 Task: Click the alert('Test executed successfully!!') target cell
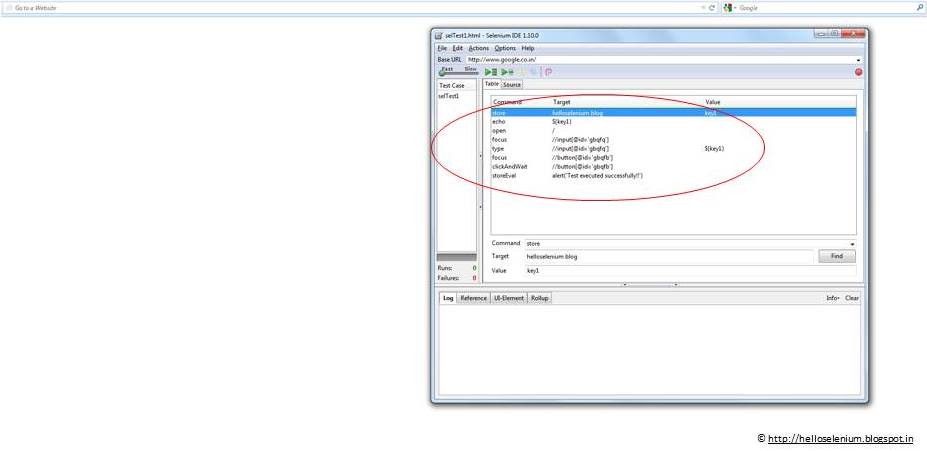[597, 176]
